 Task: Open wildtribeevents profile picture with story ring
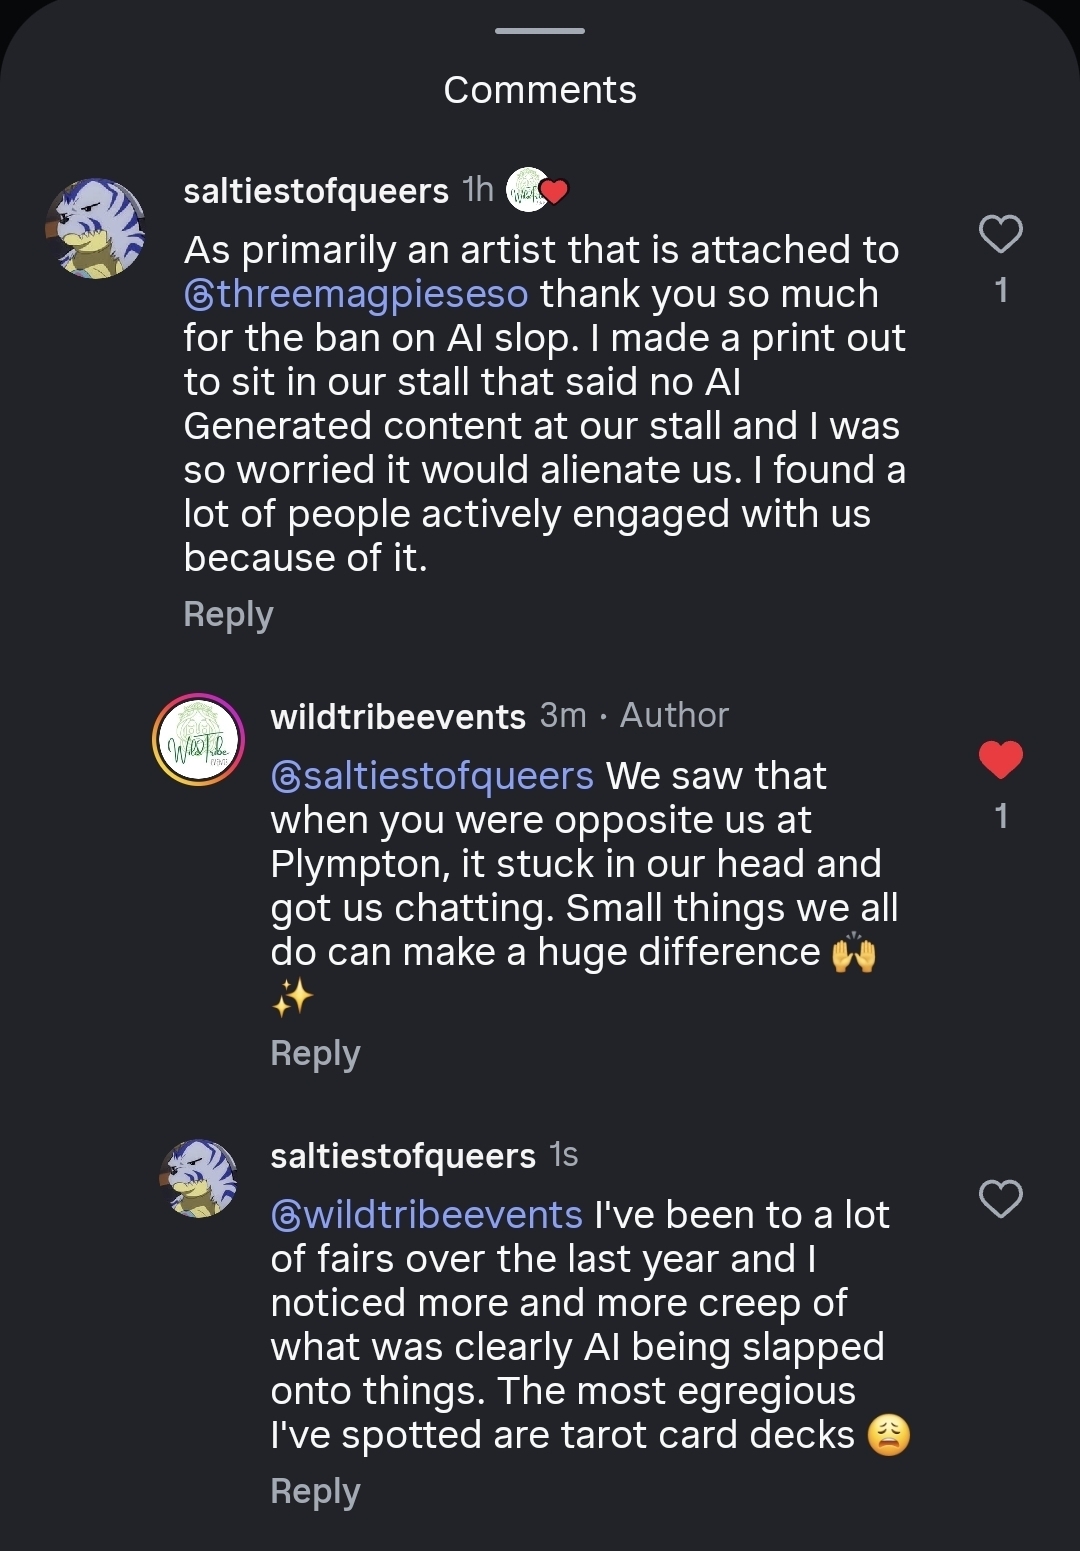coord(198,740)
